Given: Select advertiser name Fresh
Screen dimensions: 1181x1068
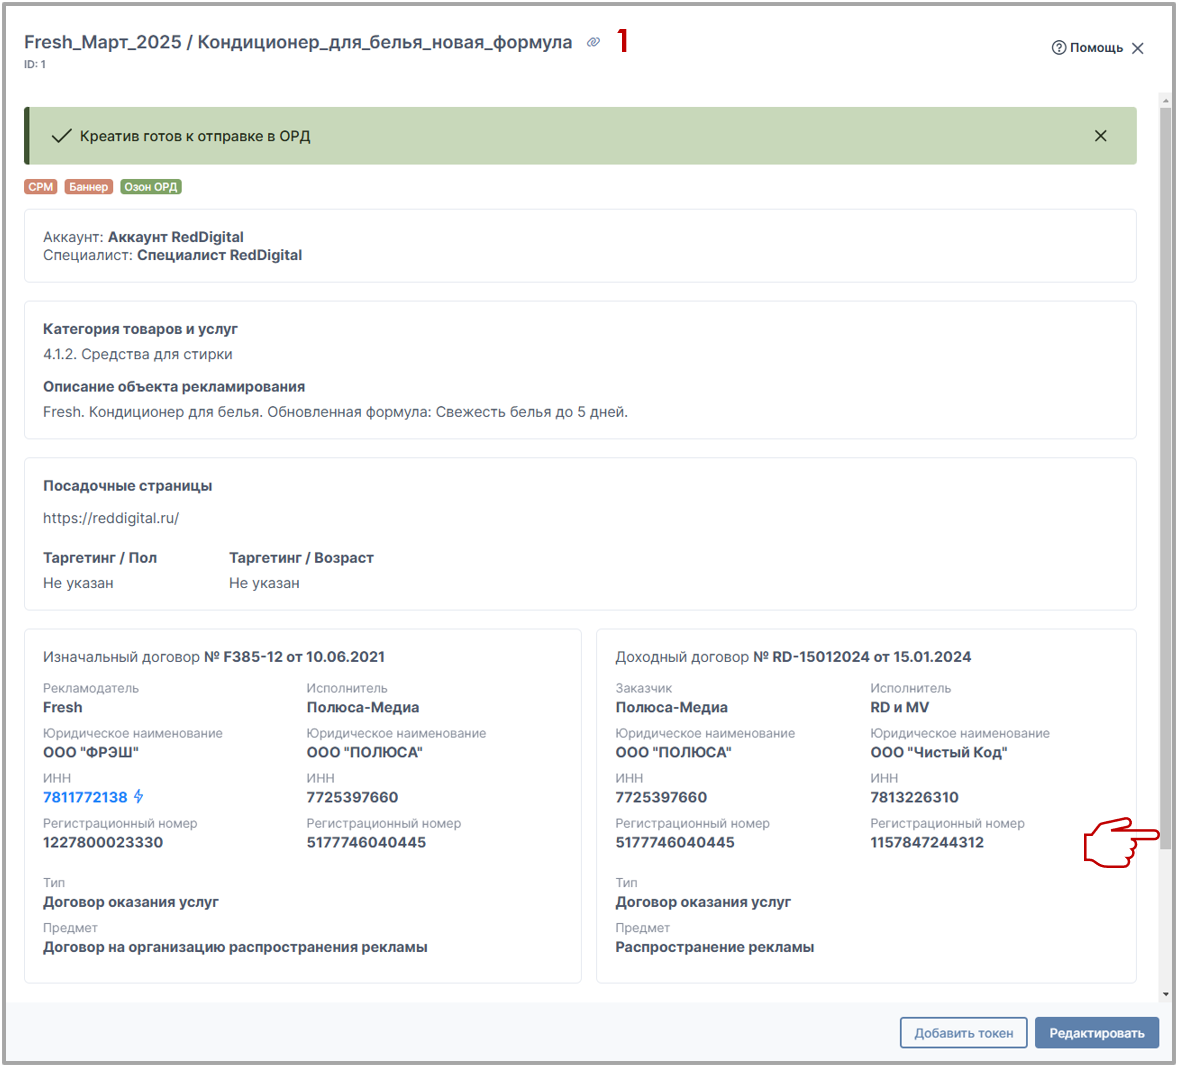Looking at the screenshot, I should point(63,707).
